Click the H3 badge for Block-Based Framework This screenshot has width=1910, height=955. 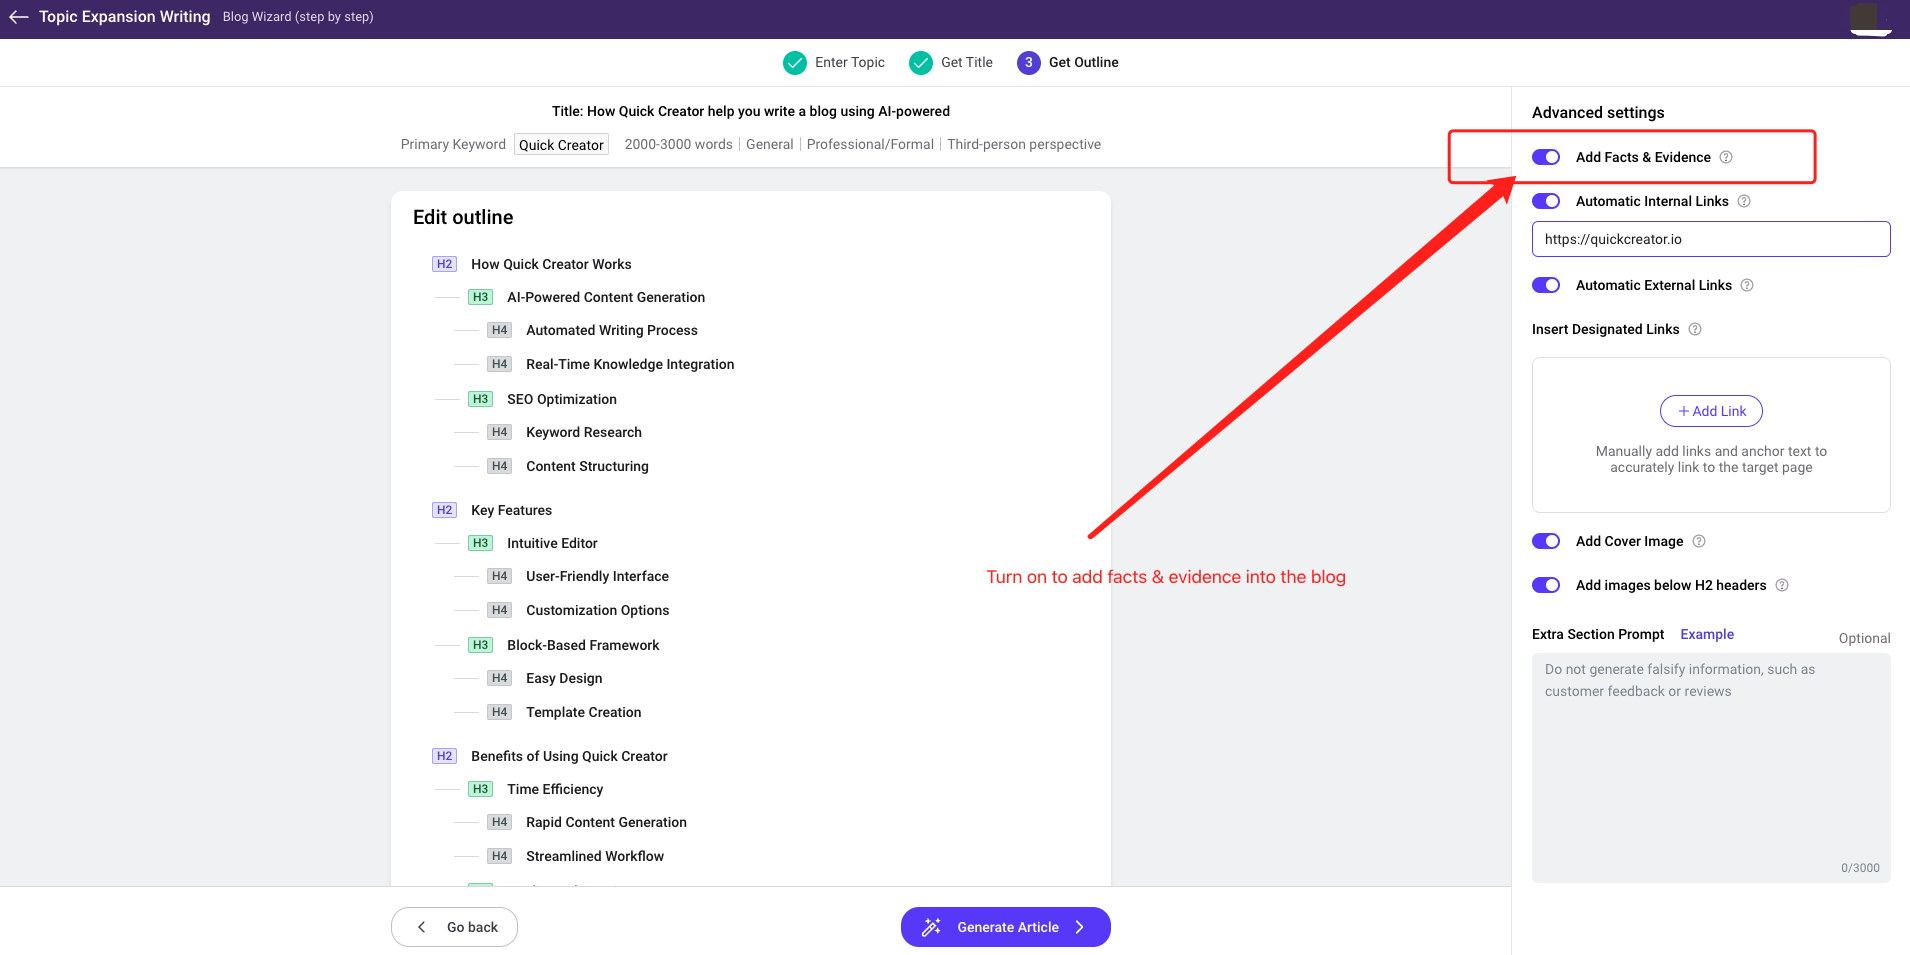tap(480, 645)
